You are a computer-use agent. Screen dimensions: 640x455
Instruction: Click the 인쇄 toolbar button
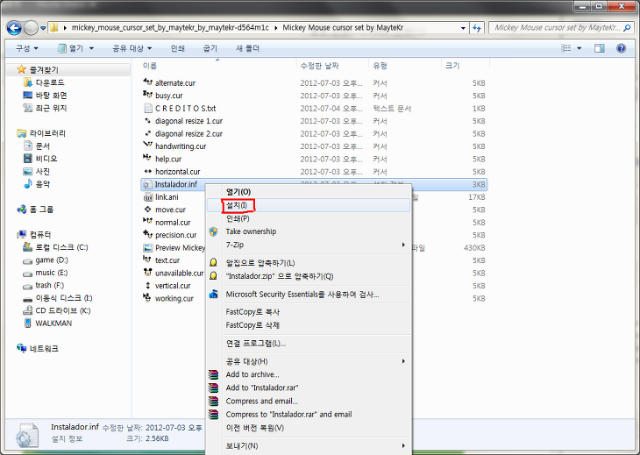pos(177,48)
